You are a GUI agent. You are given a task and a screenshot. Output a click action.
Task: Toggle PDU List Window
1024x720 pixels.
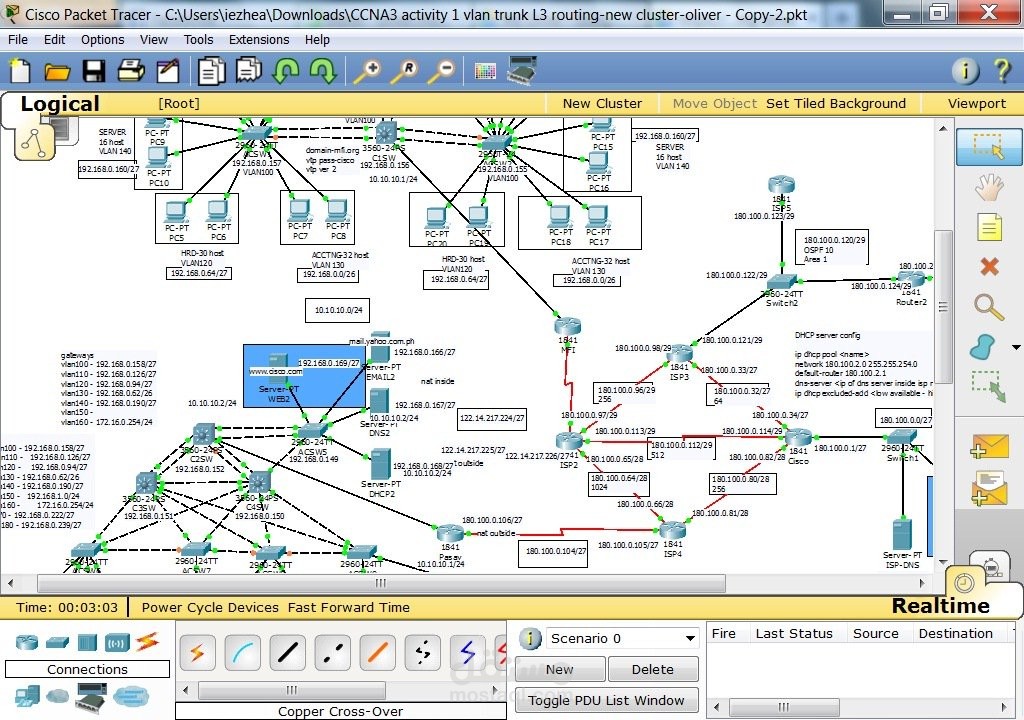pos(607,700)
